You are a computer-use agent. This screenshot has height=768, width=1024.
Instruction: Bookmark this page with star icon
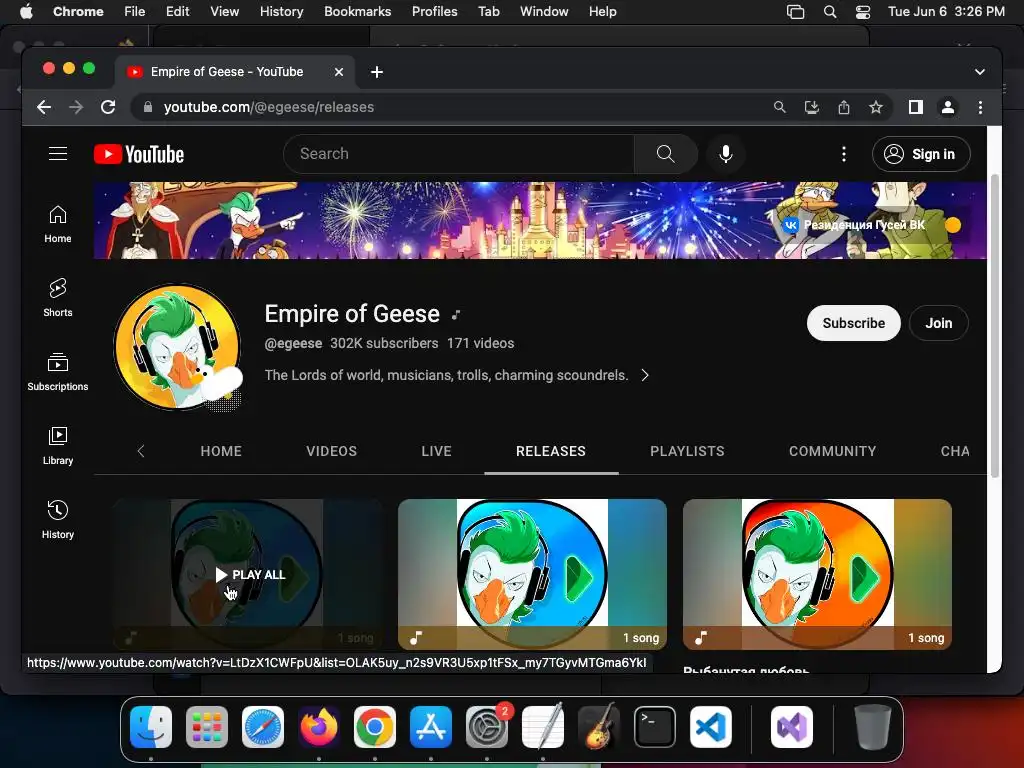(x=876, y=107)
